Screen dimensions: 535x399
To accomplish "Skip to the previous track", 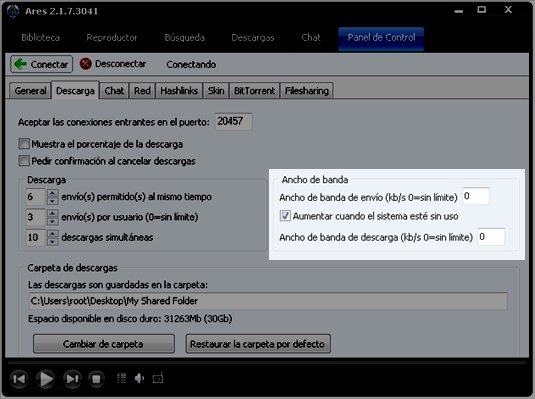I will coord(19,379).
